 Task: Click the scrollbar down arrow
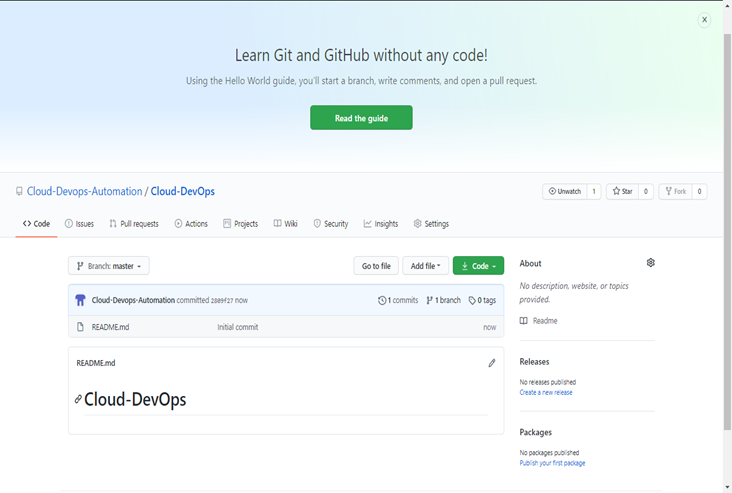(727, 488)
